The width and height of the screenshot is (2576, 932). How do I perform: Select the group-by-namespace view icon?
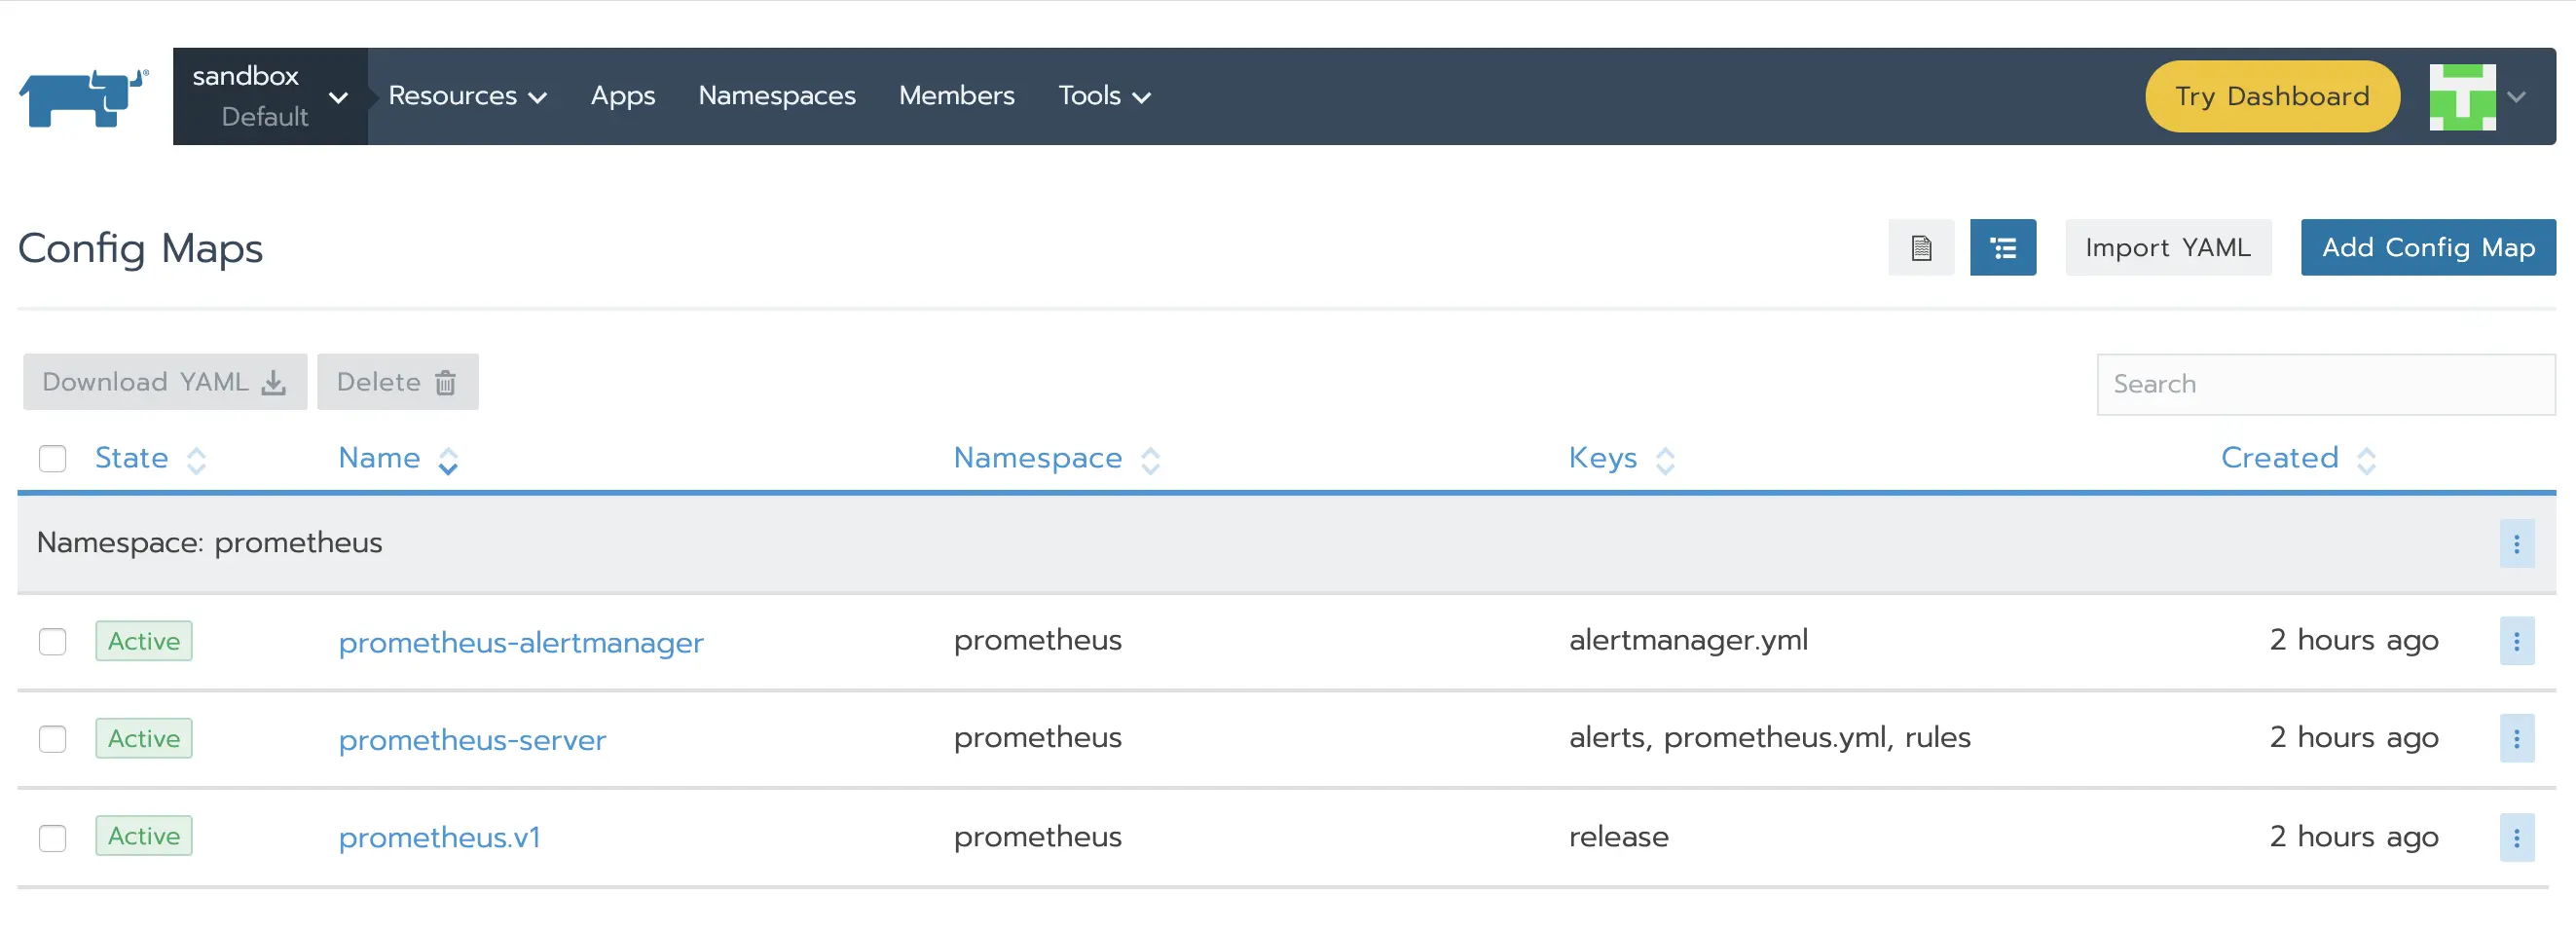click(x=2002, y=247)
